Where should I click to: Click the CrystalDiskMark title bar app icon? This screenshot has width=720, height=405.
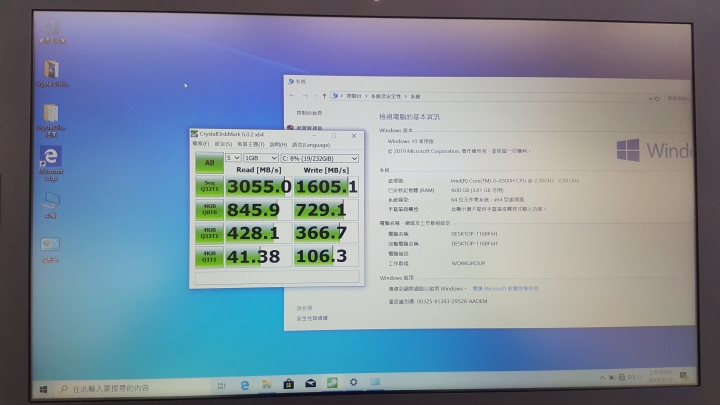click(194, 134)
